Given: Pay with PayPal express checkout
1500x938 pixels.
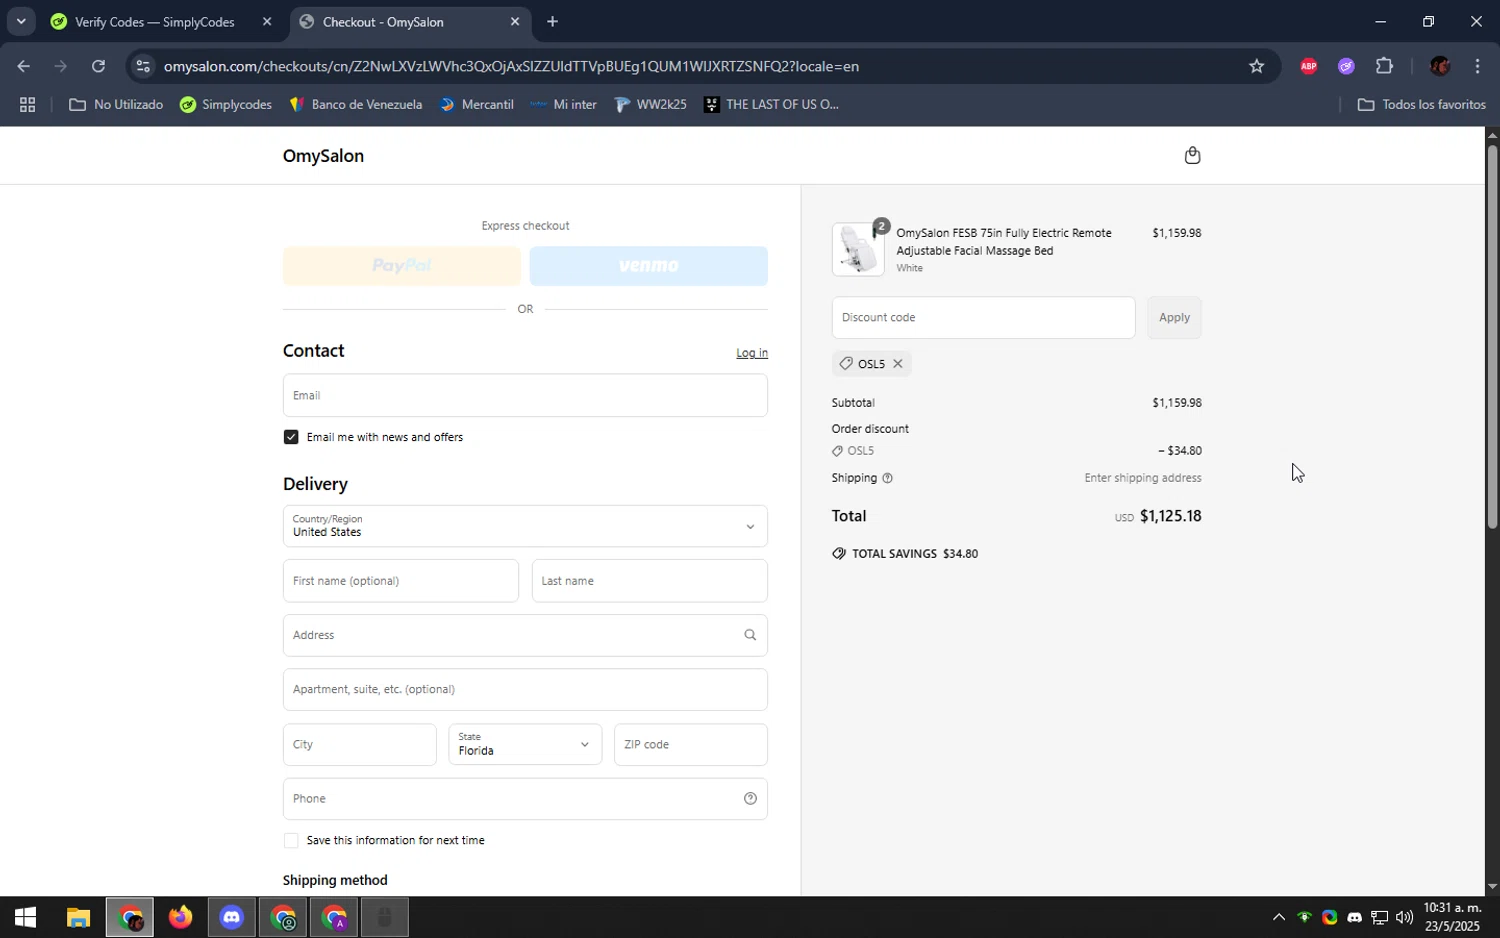Looking at the screenshot, I should (402, 266).
